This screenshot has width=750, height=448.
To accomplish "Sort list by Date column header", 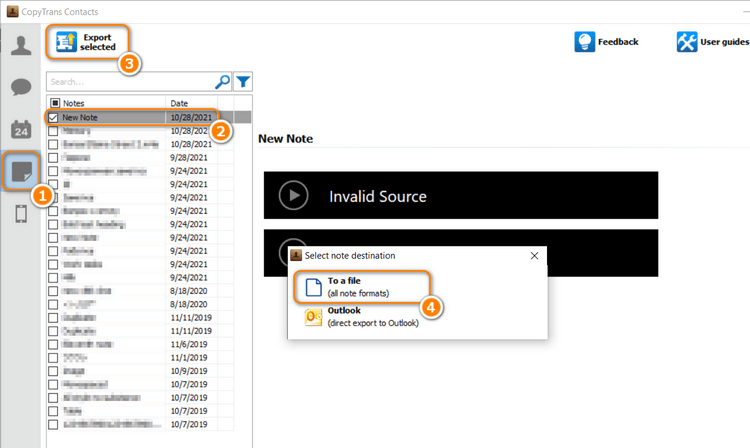I will 179,103.
